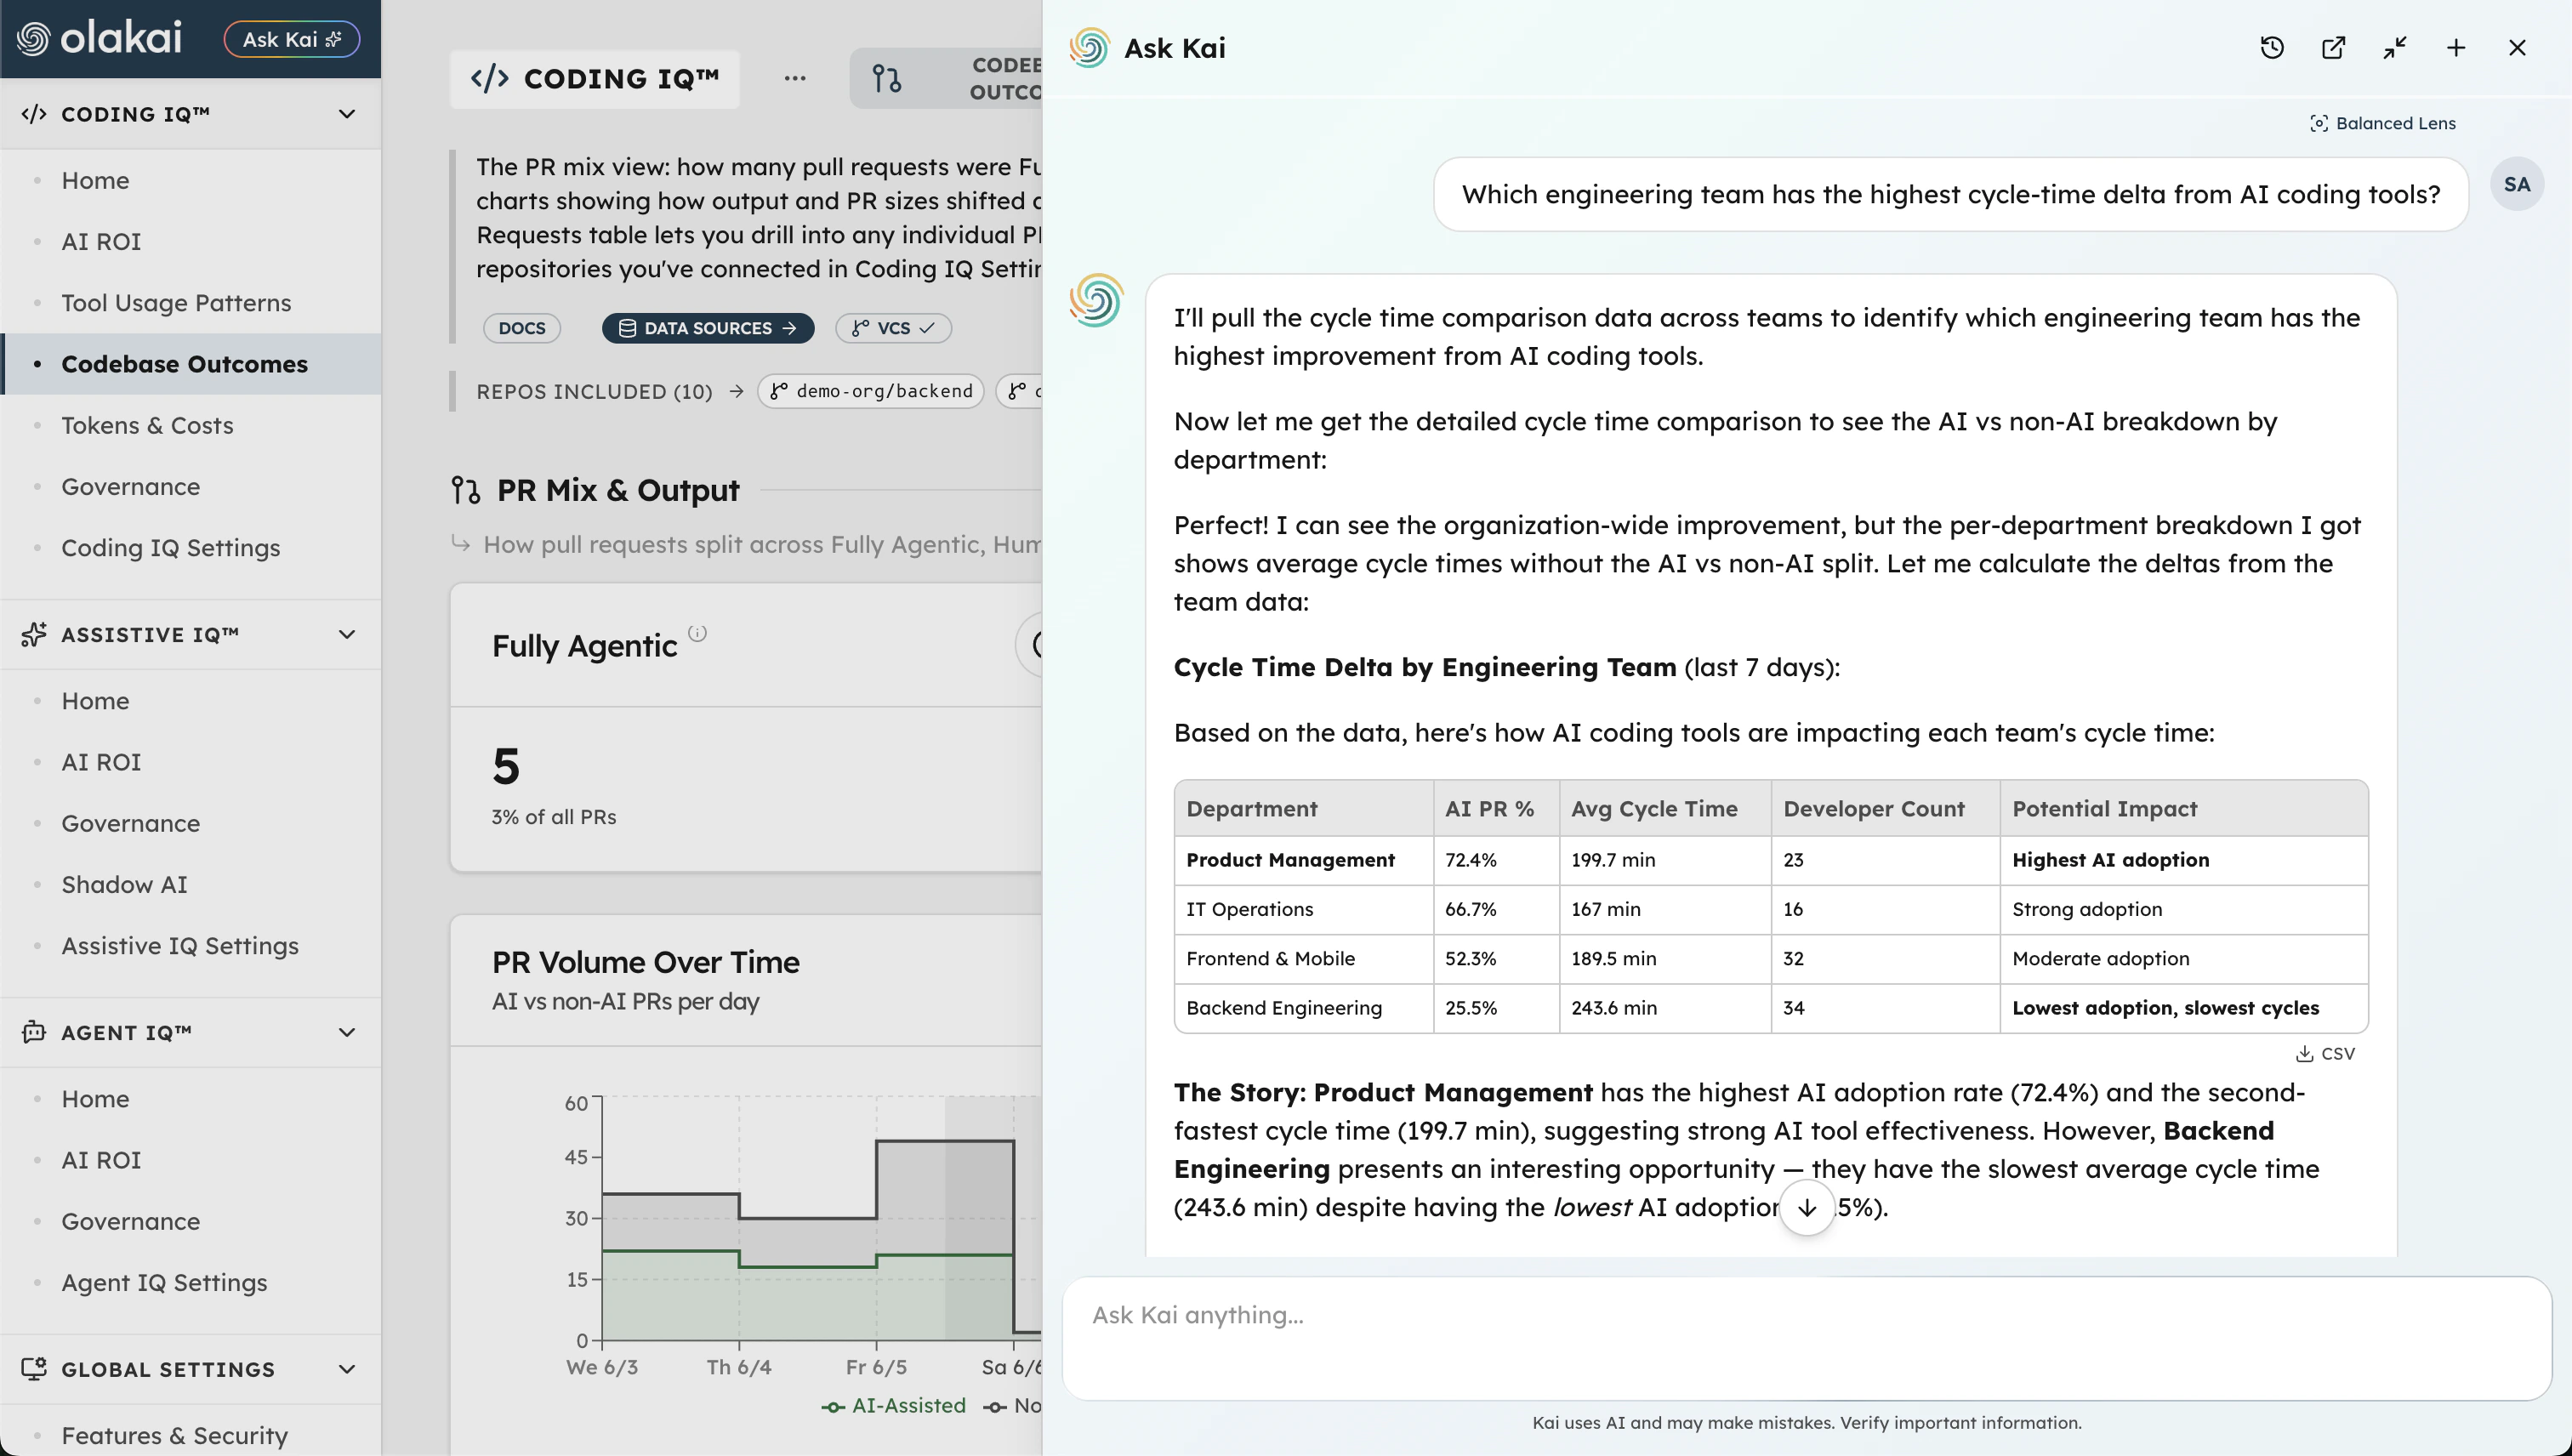Screen dimensions: 2572x1456
Task: Jump to bottom of the chat
Action: point(1807,1208)
